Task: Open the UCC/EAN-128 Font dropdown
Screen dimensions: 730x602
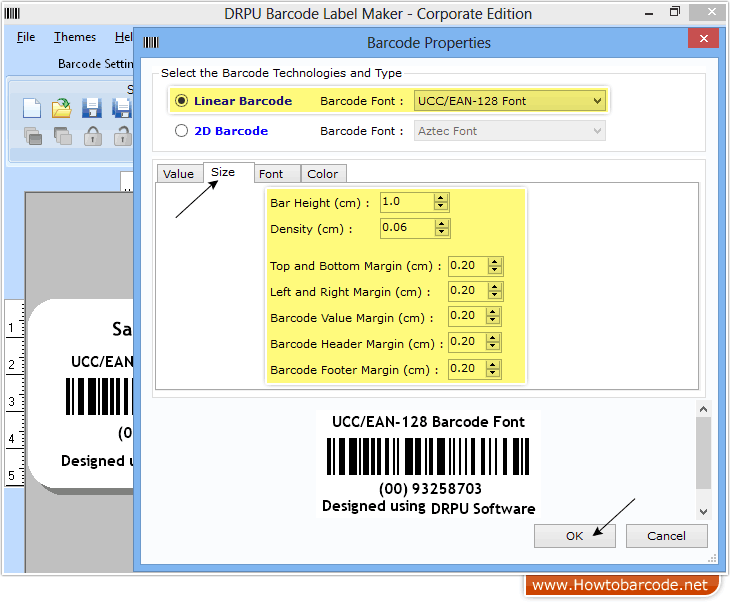Action: tap(510, 101)
